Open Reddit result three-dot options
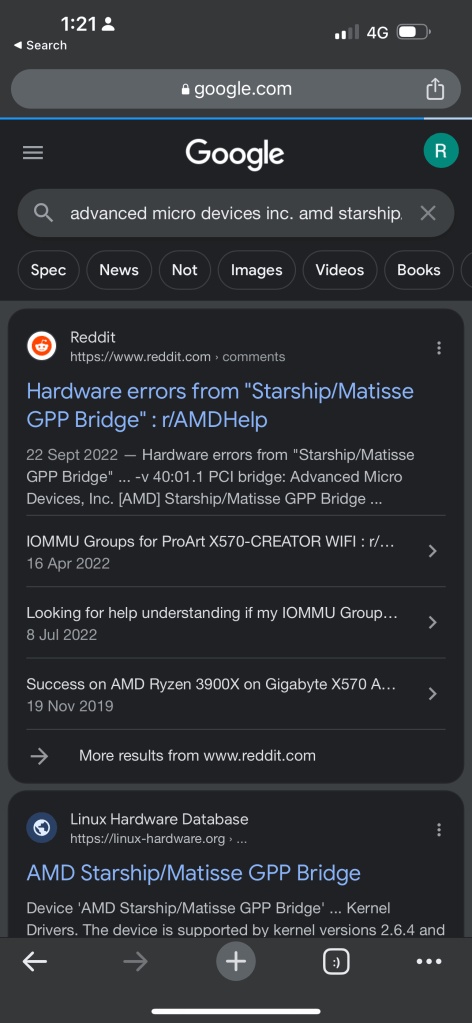472x1023 pixels. [x=439, y=348]
